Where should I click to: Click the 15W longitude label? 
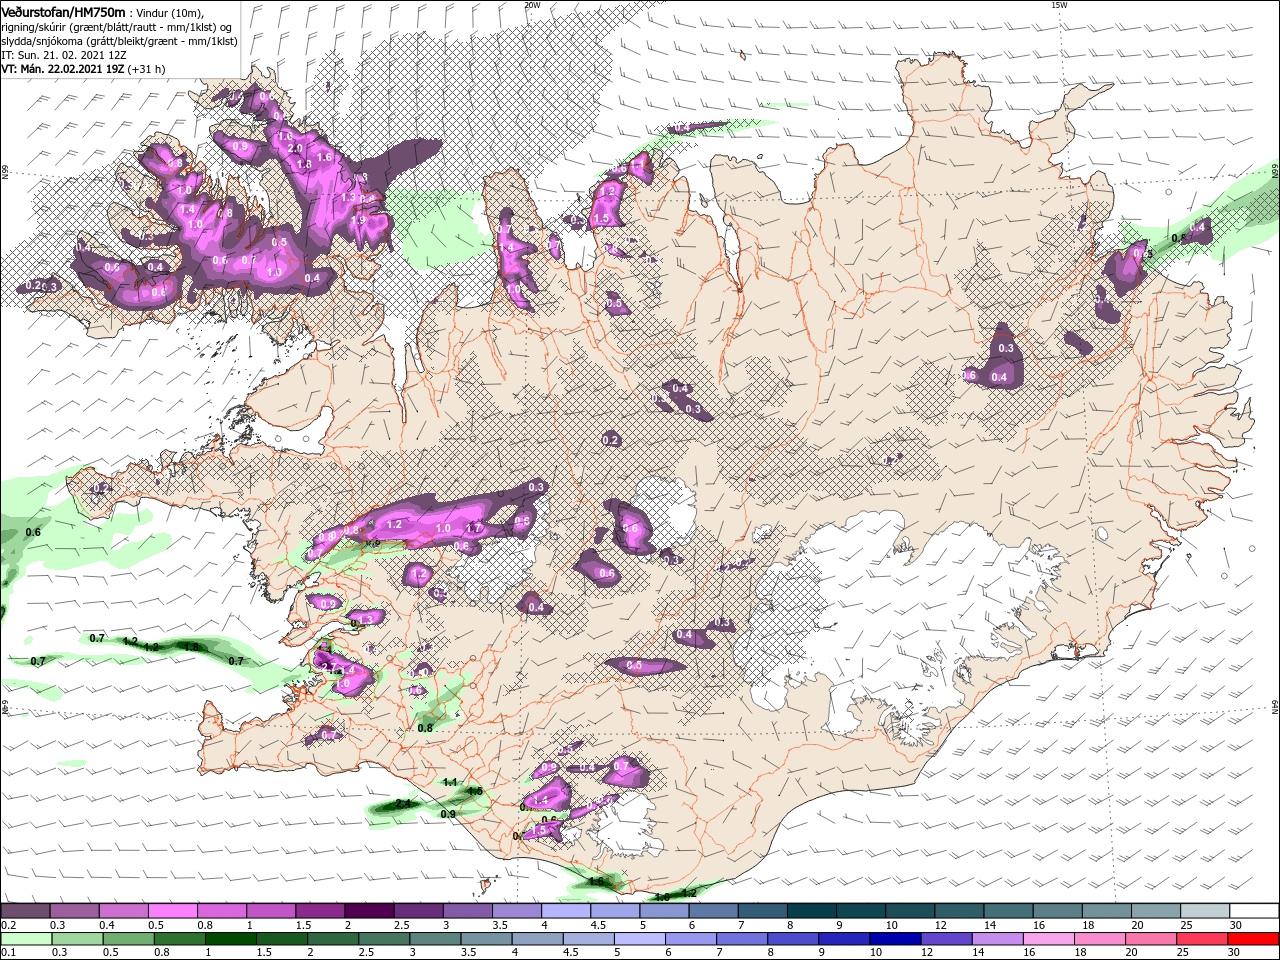1059,5
